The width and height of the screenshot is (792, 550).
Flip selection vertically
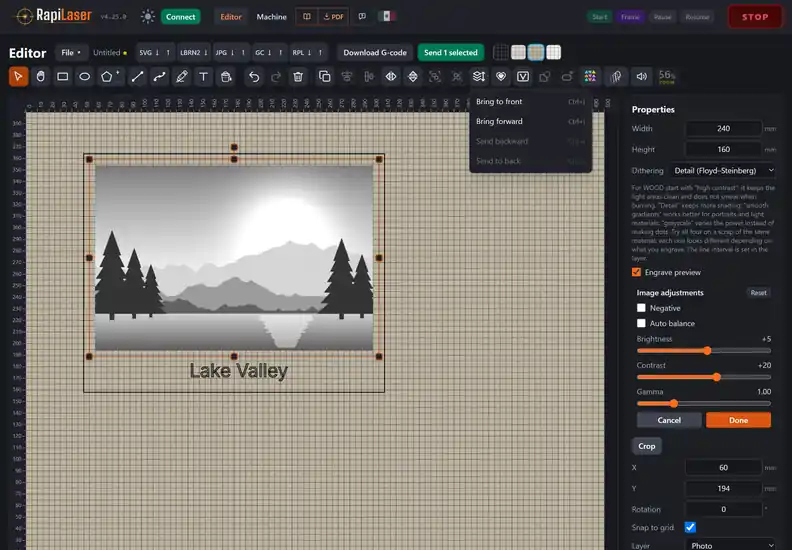click(413, 77)
